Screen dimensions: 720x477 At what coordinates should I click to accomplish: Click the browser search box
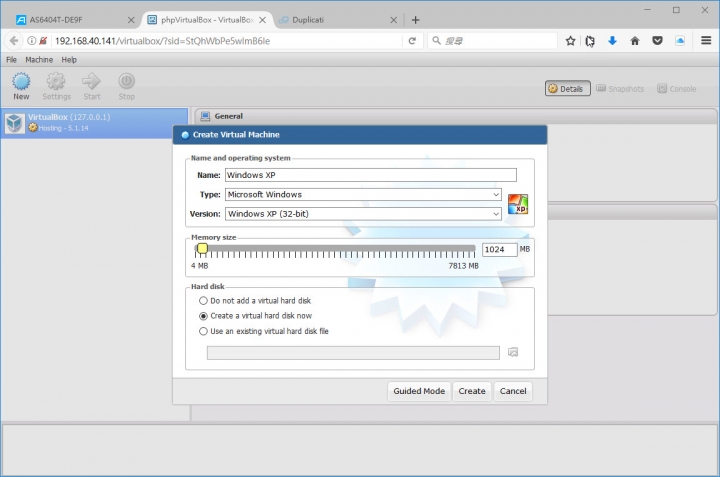[x=493, y=41]
